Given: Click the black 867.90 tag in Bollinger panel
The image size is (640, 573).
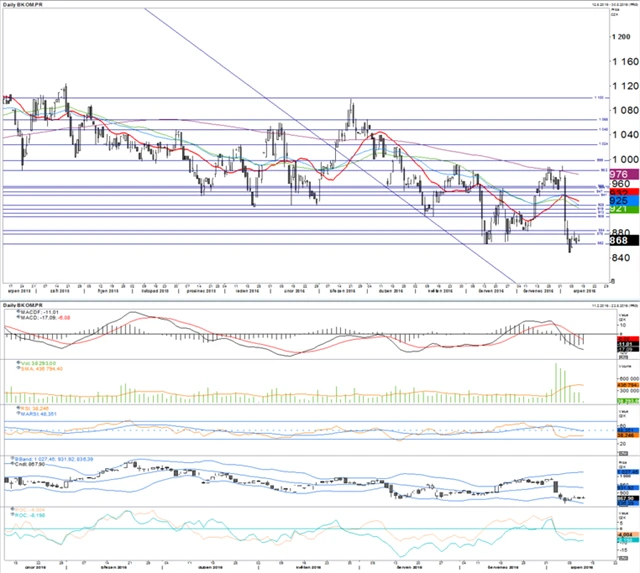Looking at the screenshot, I should coord(627,498).
